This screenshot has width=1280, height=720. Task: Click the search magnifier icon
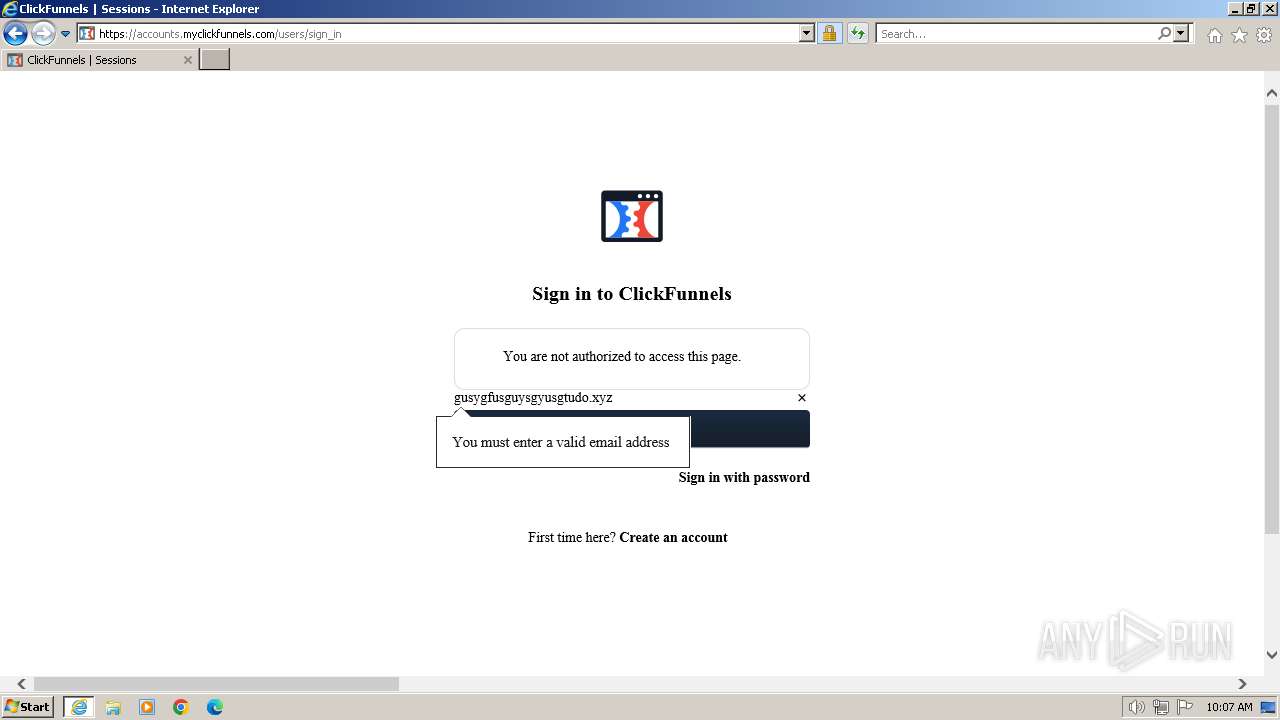(1165, 34)
